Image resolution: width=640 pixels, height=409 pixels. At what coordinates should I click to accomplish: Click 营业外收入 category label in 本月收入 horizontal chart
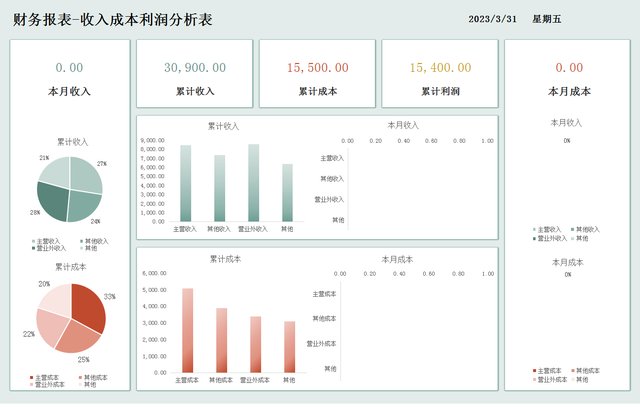tap(329, 200)
